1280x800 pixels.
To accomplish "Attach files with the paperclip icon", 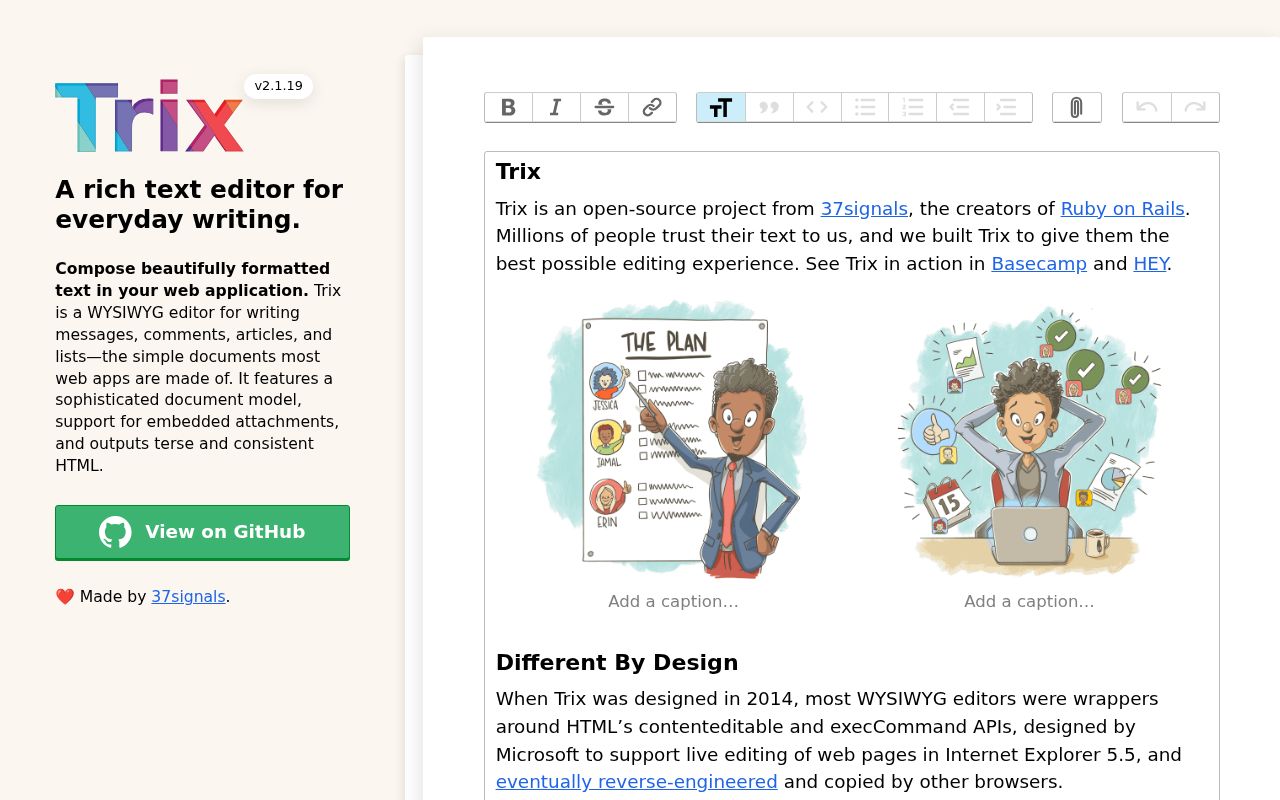I will [x=1077, y=107].
